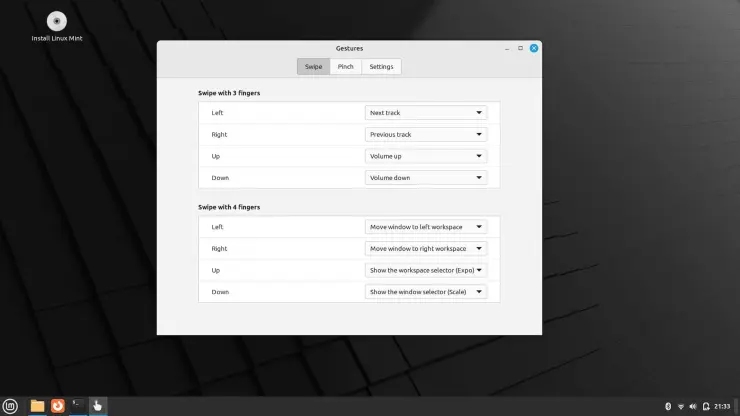Open the Show the window selector (Scale) dropdown
This screenshot has height=416, width=740.
pos(426,292)
